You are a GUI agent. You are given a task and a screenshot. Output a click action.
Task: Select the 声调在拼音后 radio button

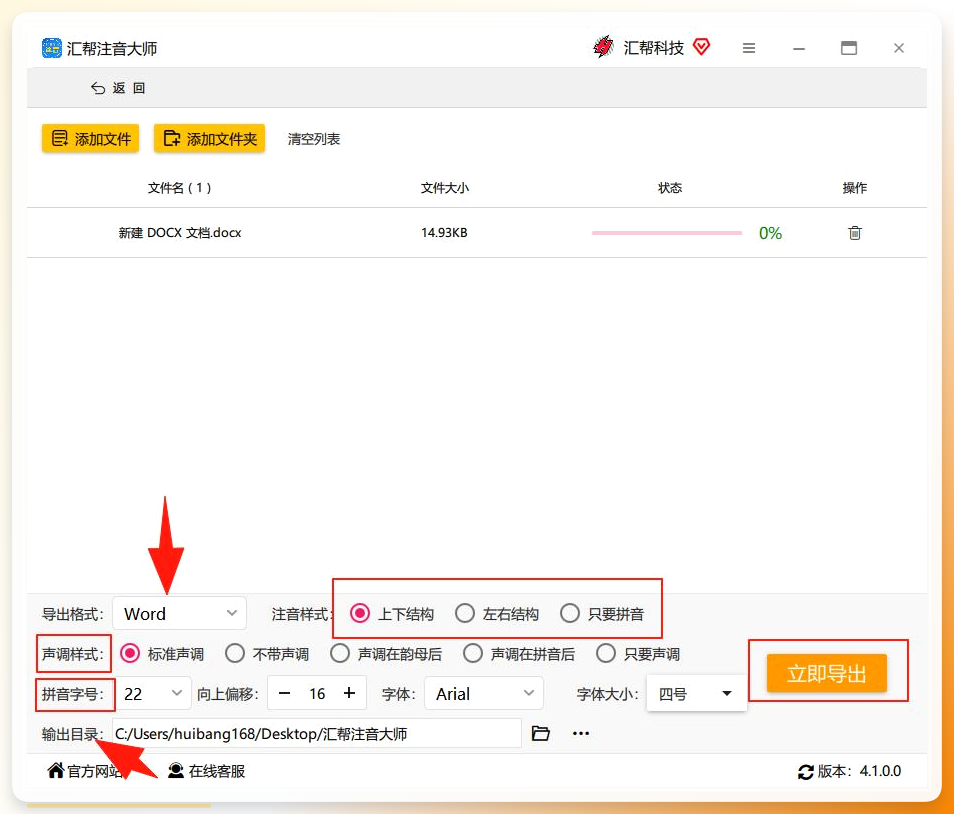tap(473, 653)
